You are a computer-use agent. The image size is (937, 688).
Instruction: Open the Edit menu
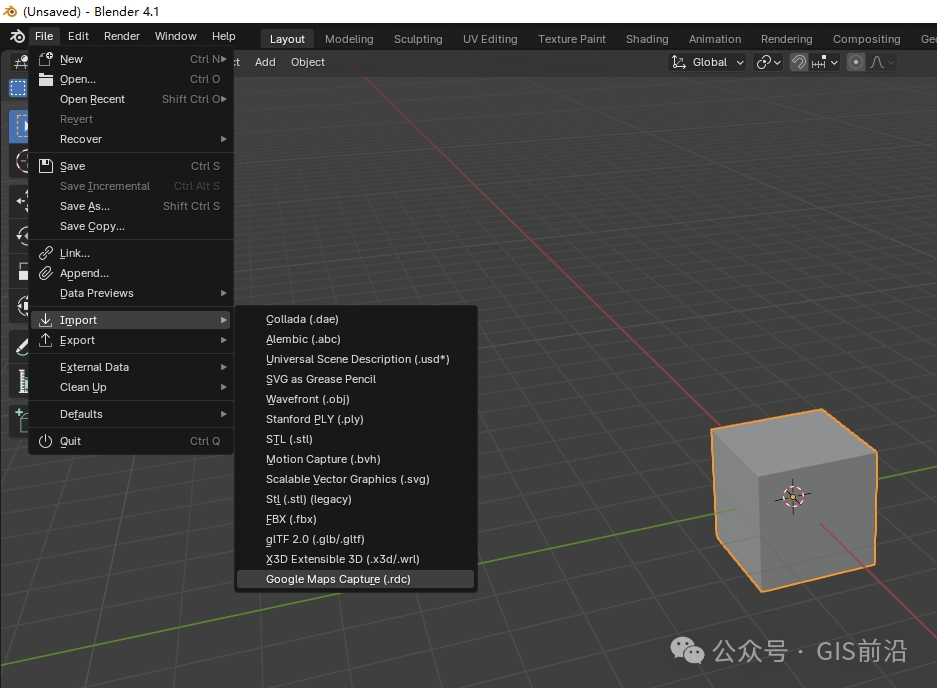tap(78, 36)
